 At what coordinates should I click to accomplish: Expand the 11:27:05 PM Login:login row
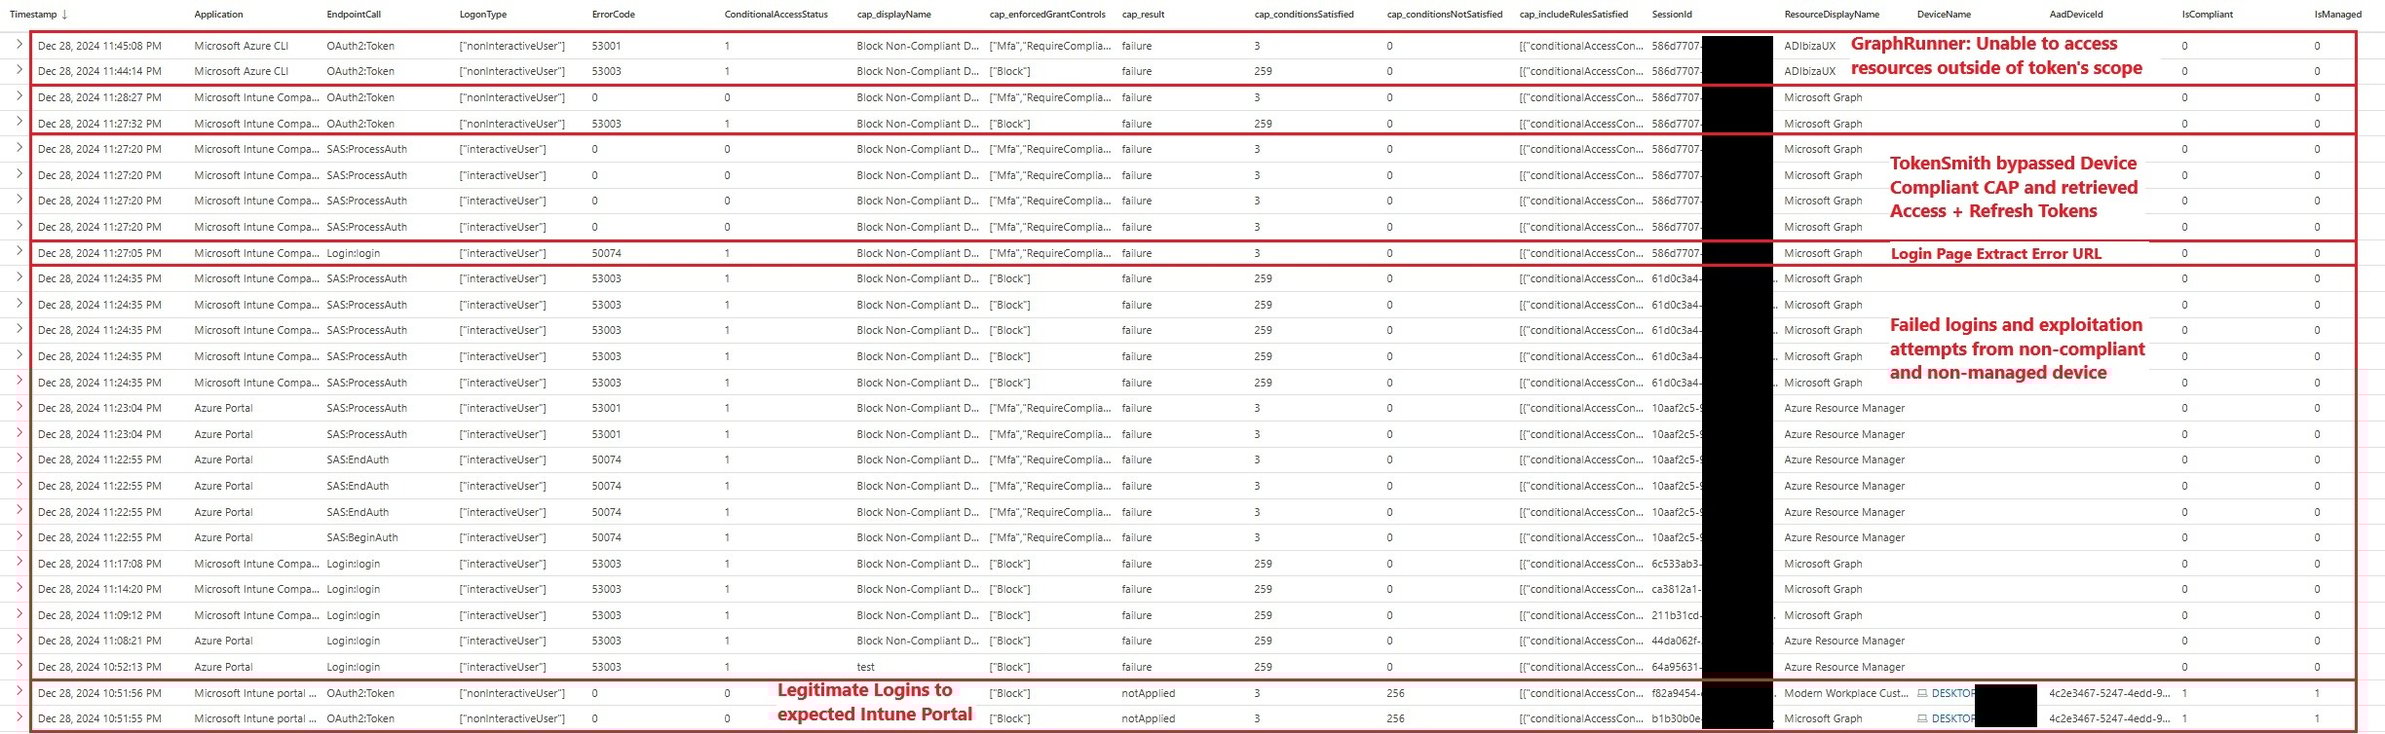(19, 253)
